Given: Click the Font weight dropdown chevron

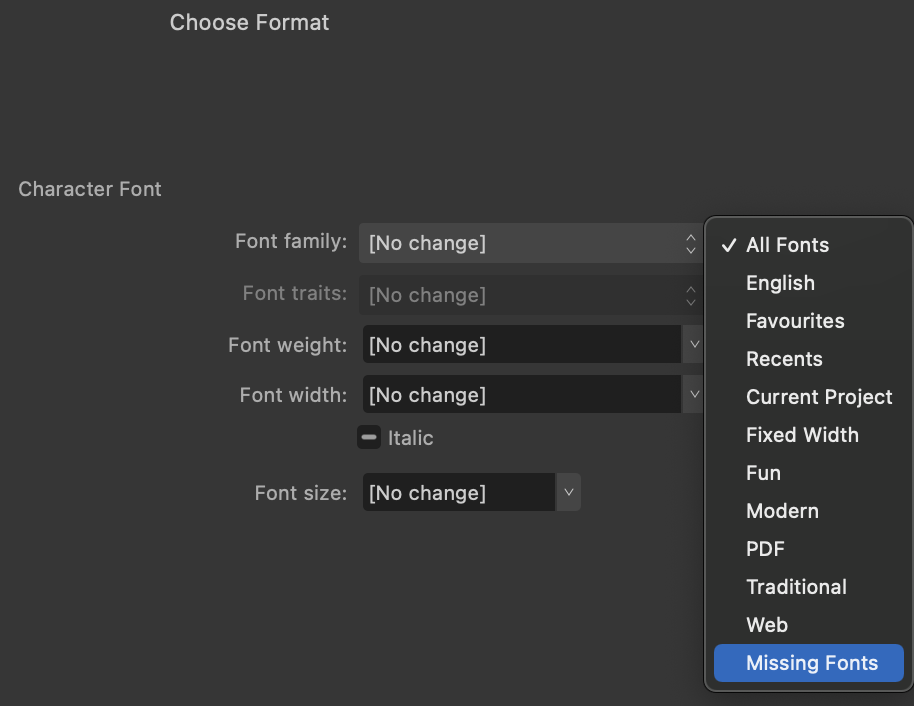Looking at the screenshot, I should click(694, 344).
